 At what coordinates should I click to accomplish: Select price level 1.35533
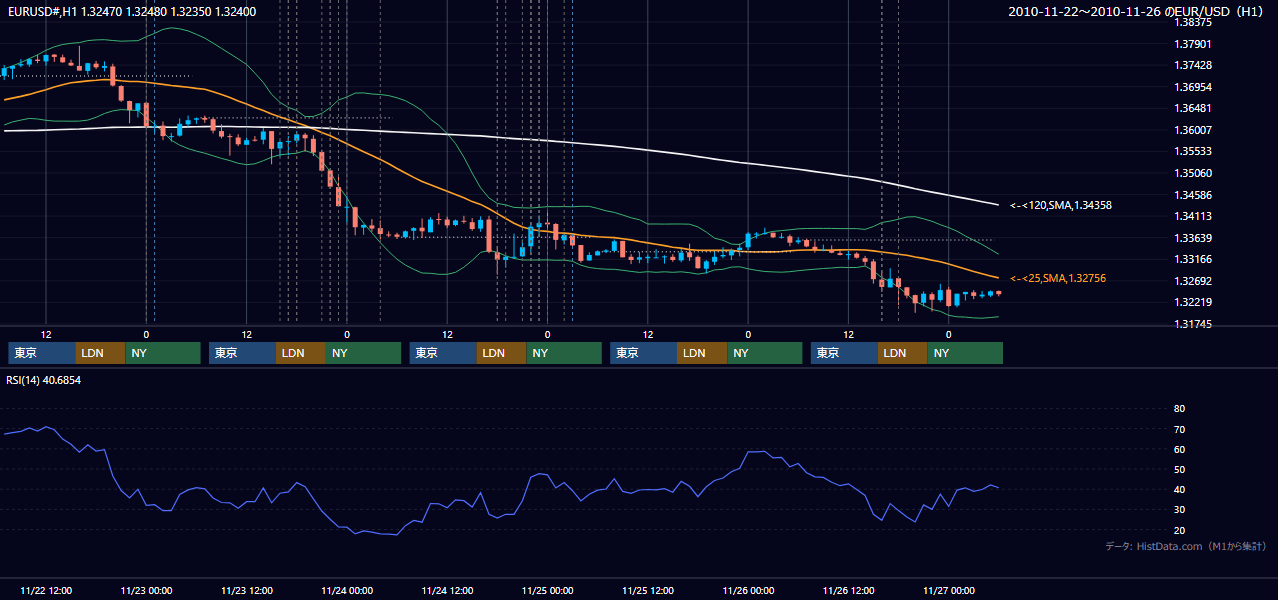[x=1193, y=151]
